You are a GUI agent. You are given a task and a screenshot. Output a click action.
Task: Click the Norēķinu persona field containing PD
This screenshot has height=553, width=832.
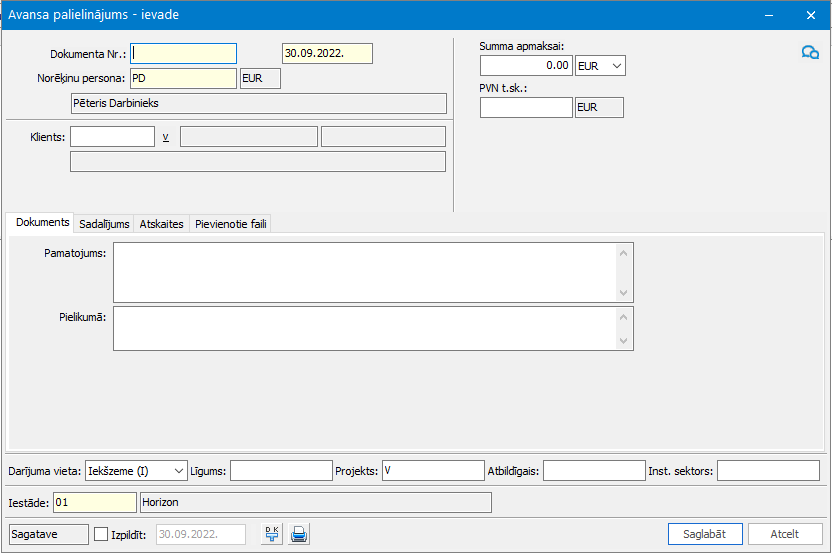[184, 79]
